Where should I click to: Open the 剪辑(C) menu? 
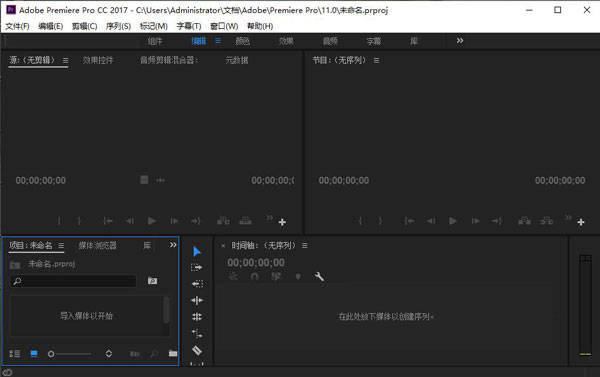point(85,26)
